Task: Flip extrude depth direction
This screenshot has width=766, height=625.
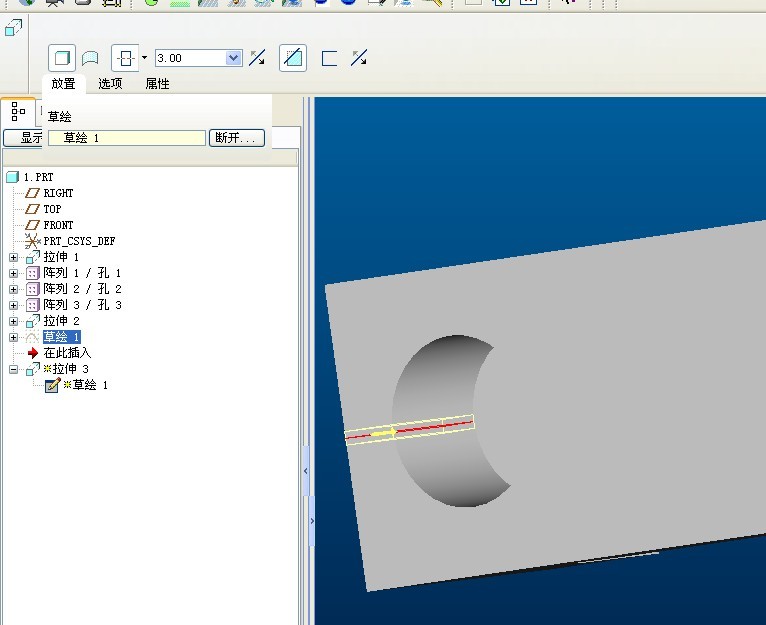Action: point(257,58)
